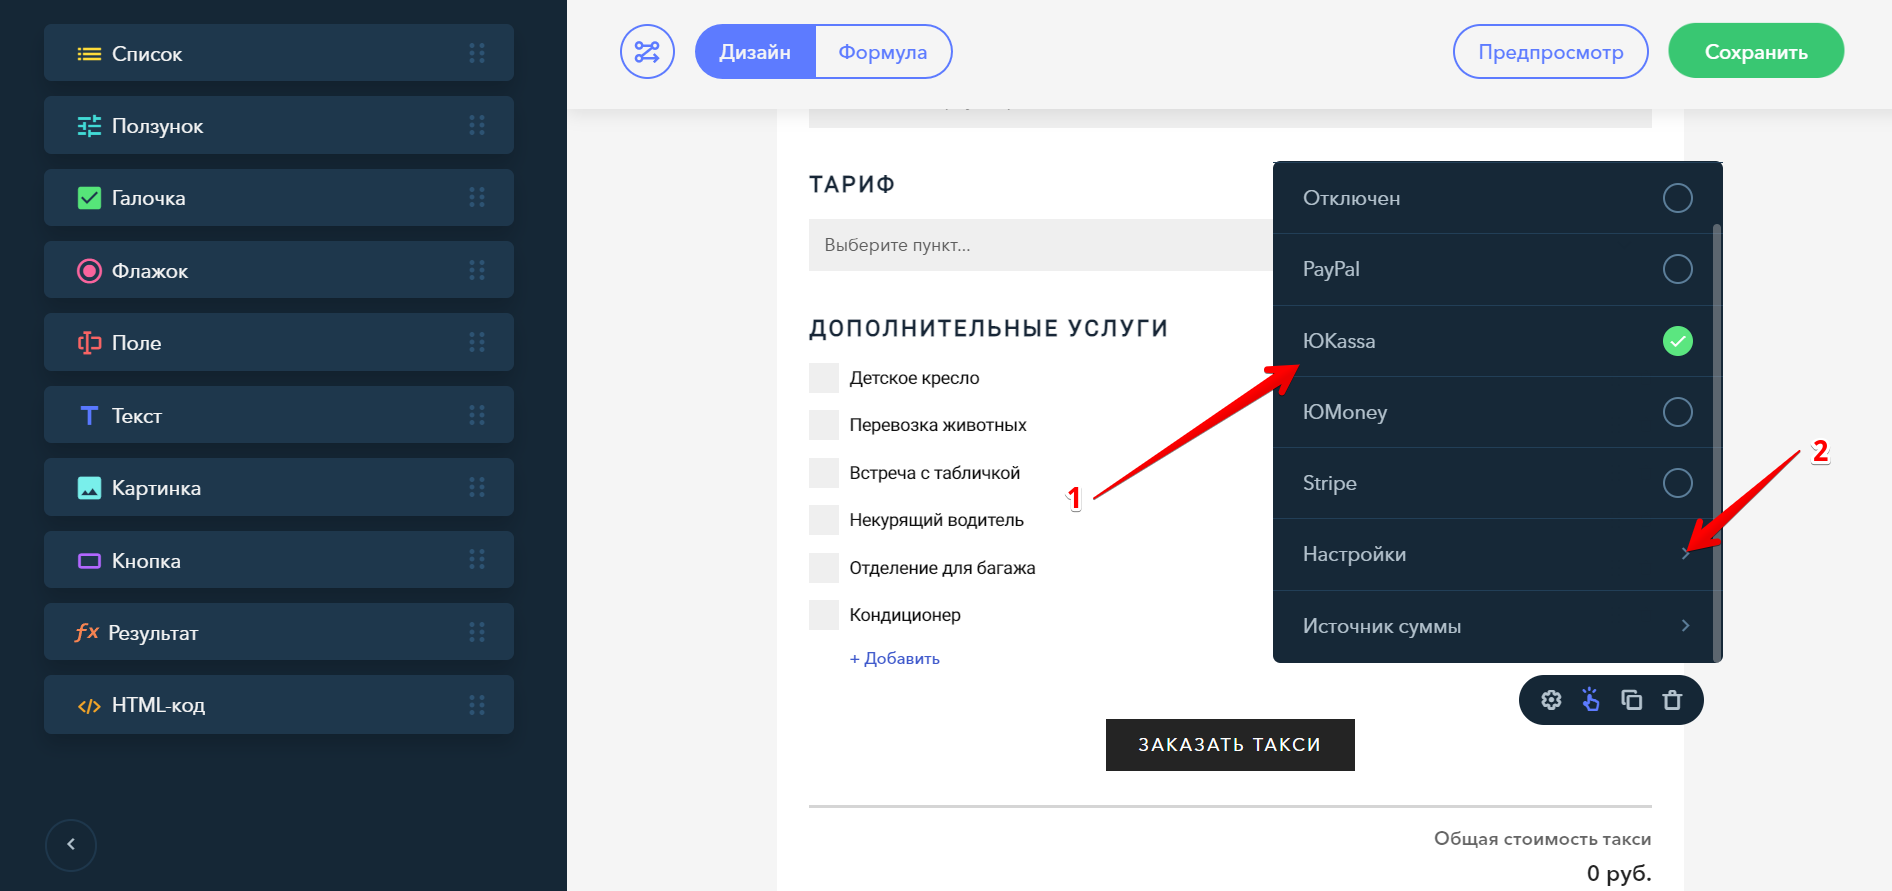Screen dimensions: 1892x891
Task: Click the ТАРИФ heading text
Action: coord(852,184)
